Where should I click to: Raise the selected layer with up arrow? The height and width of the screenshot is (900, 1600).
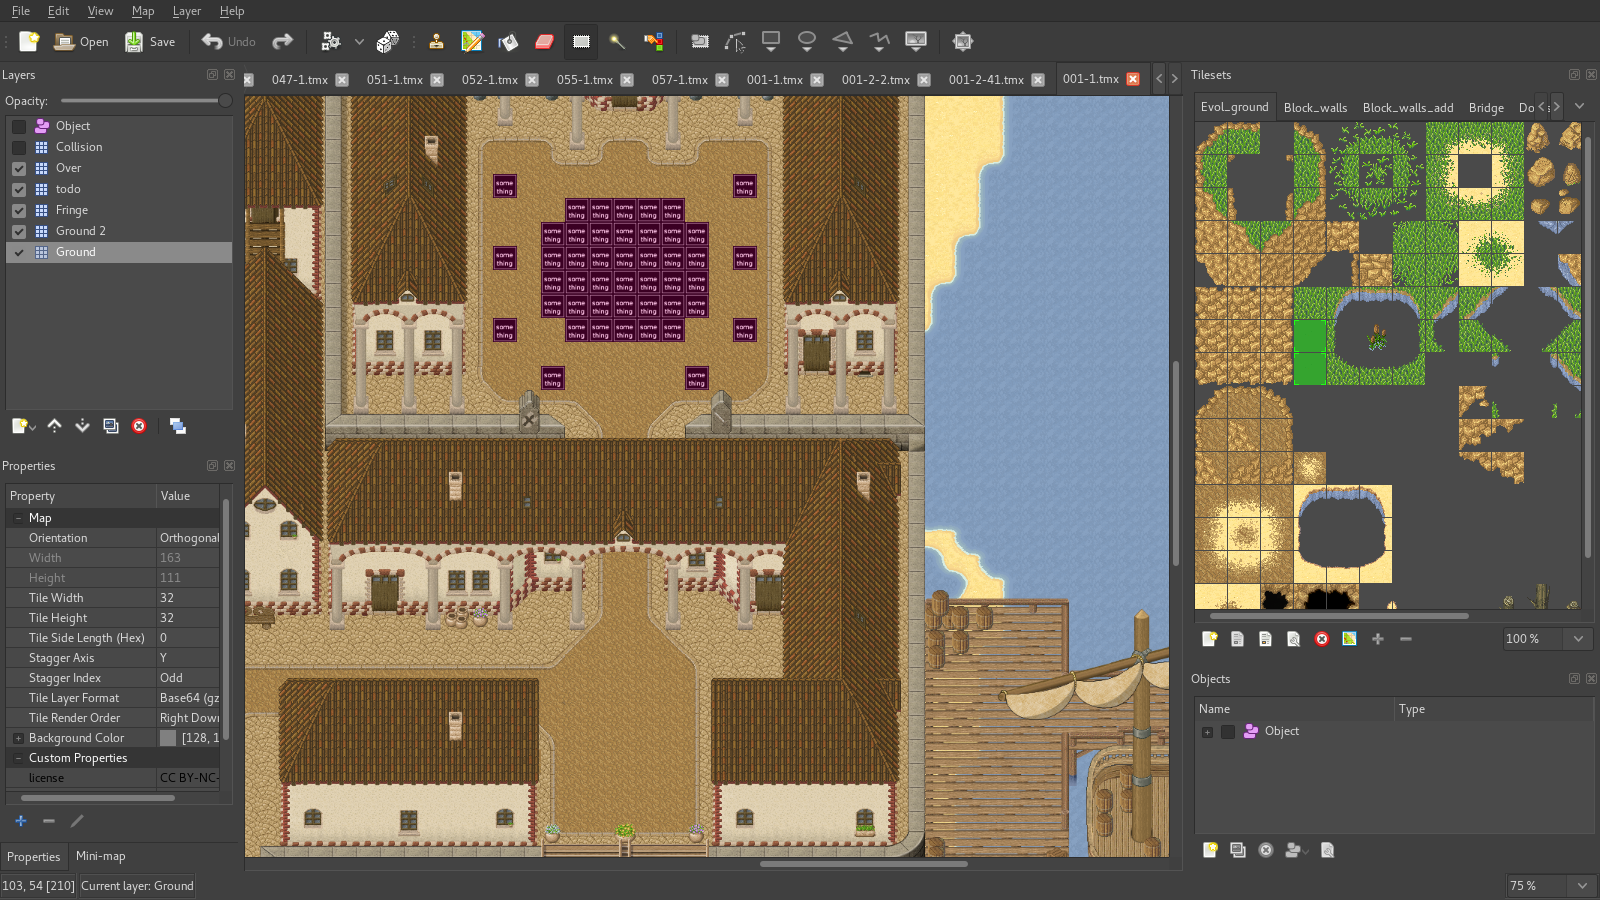(x=54, y=426)
